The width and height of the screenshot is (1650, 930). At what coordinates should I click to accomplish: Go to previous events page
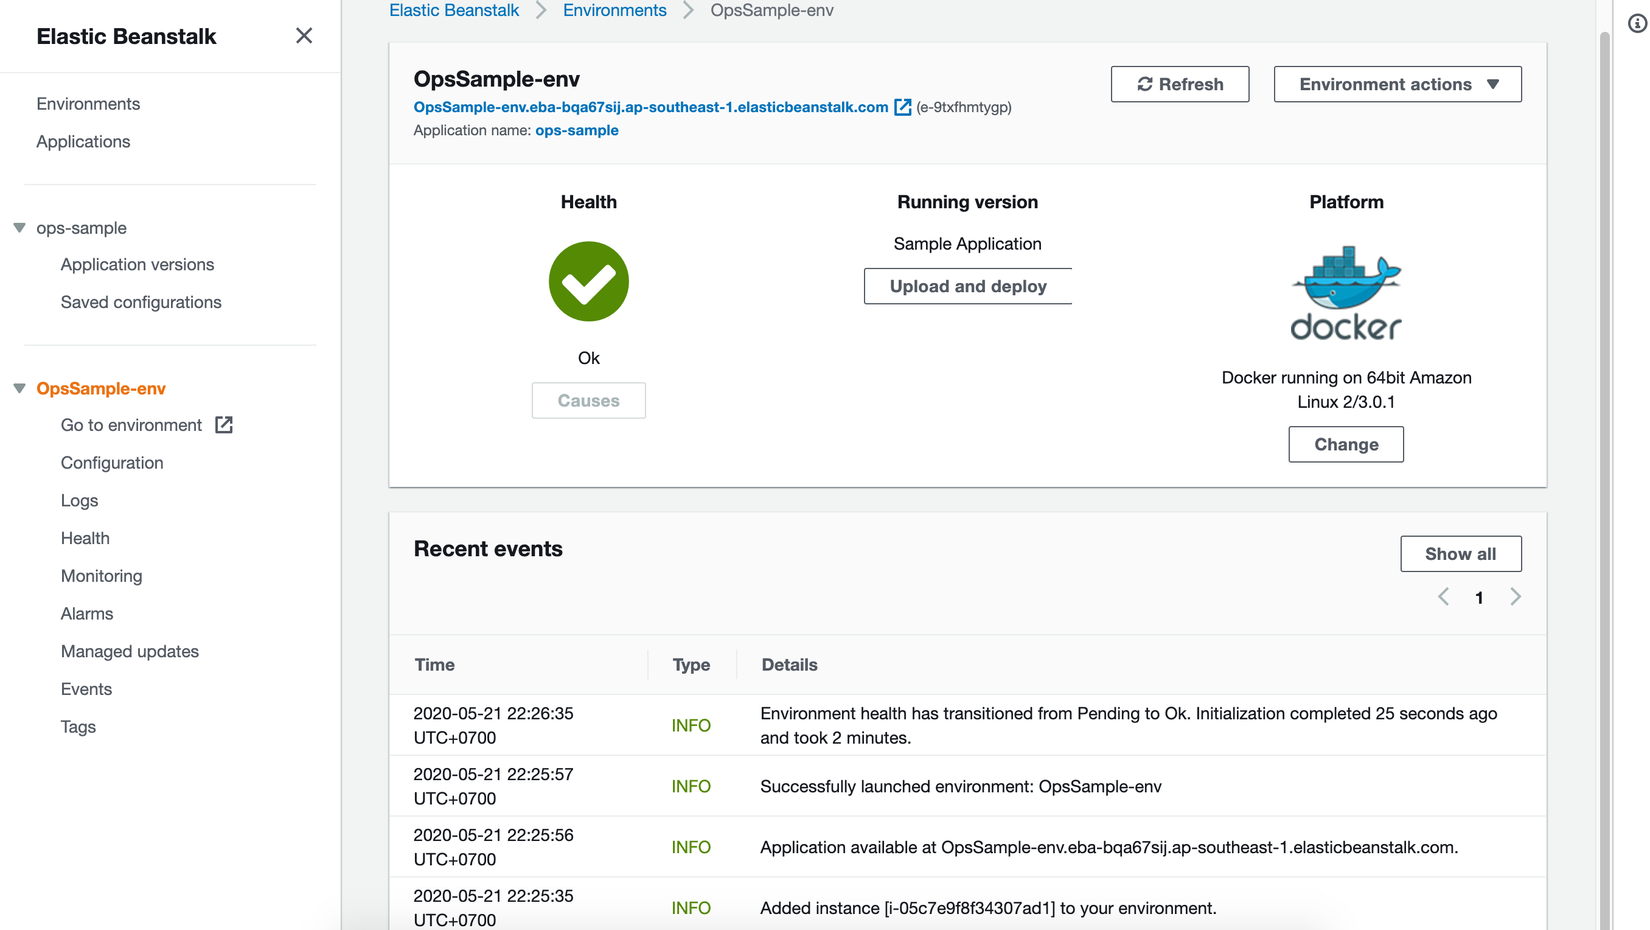click(x=1443, y=597)
